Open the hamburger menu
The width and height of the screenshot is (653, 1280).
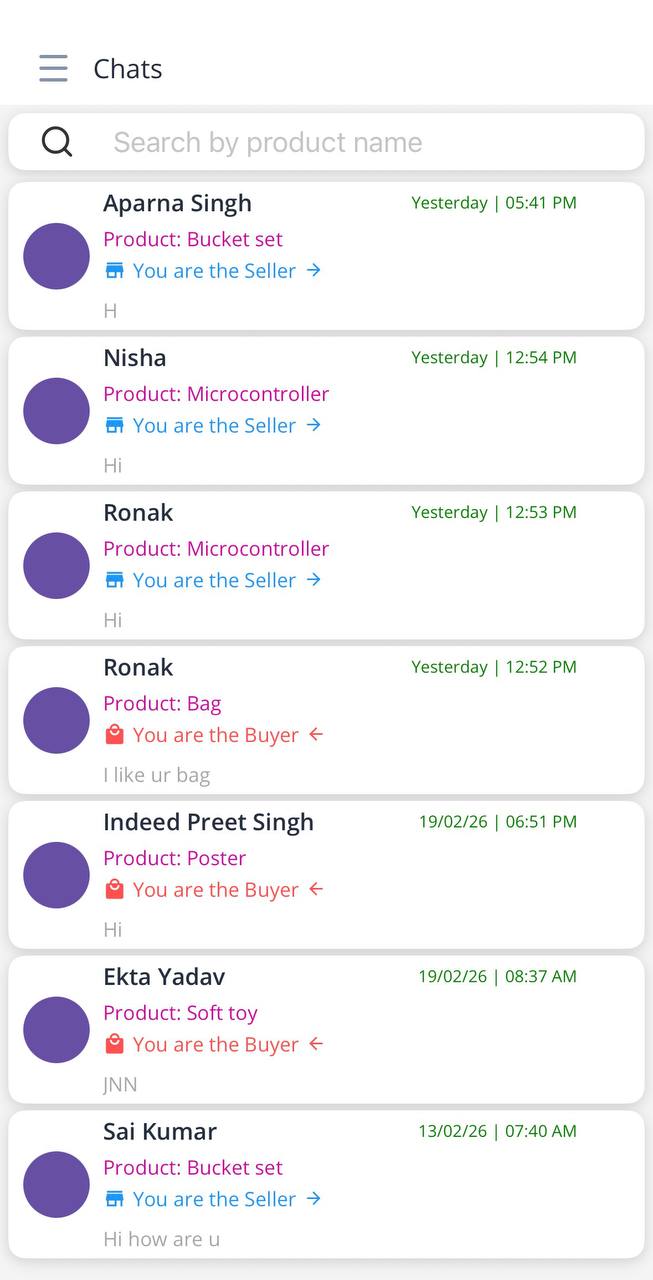click(53, 68)
